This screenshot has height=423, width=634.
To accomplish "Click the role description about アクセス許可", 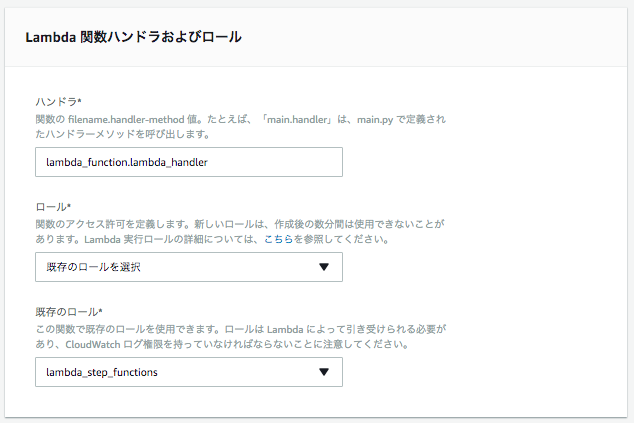I will point(240,232).
